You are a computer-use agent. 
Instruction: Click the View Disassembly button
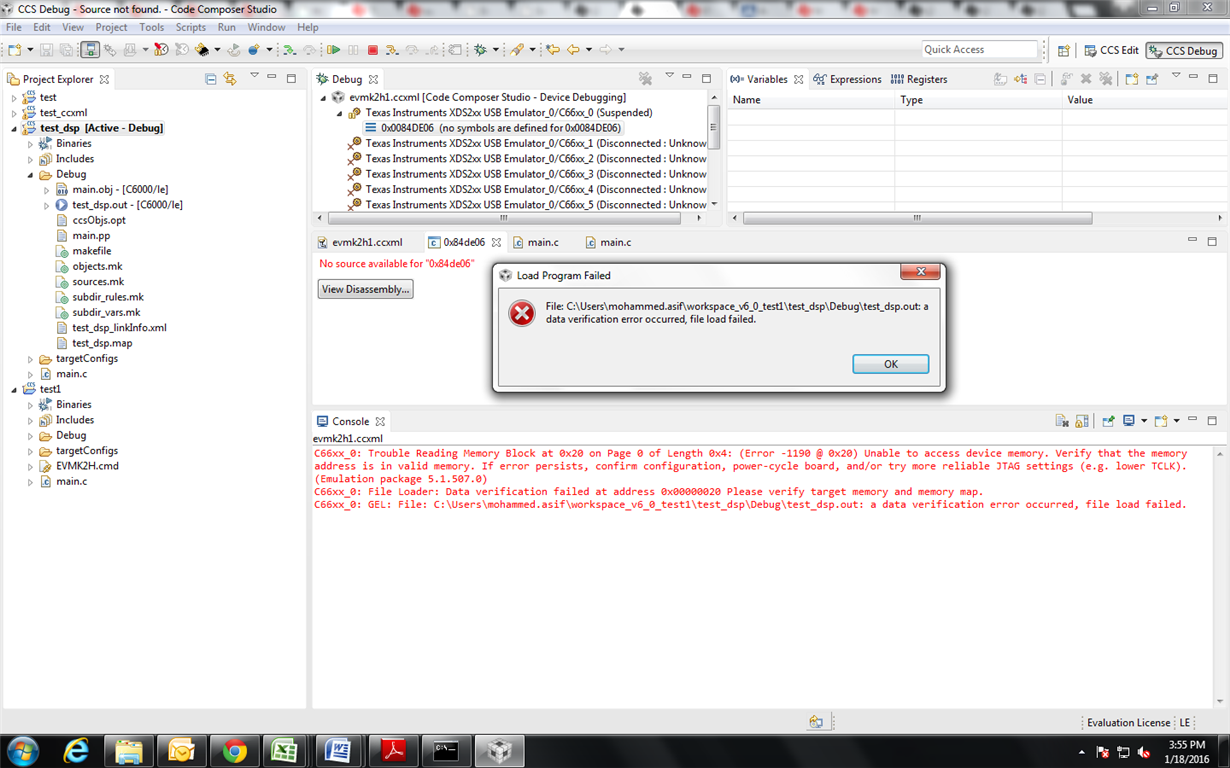(x=365, y=289)
